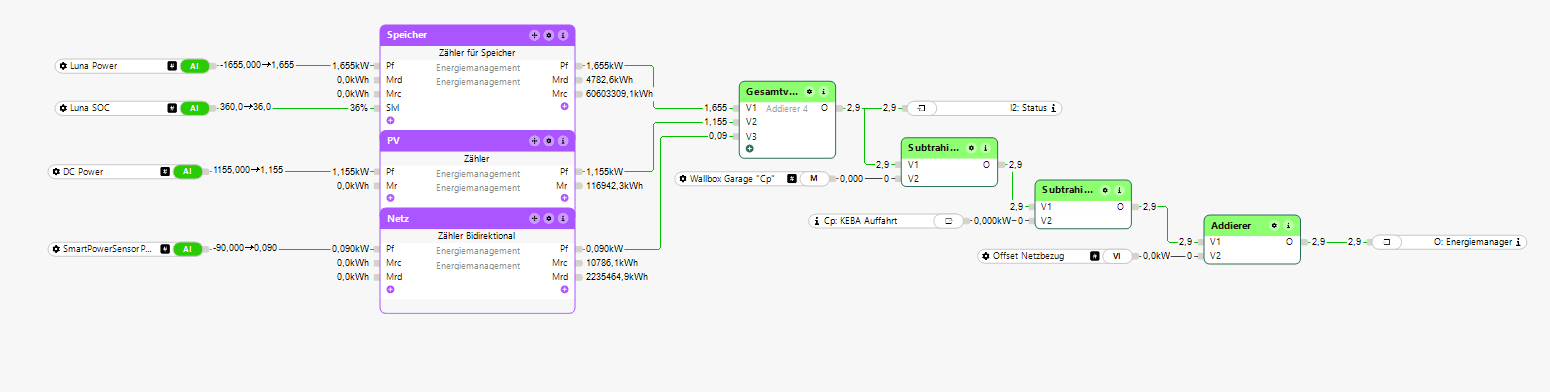Screen dimensions: 1550x392
Task: Click black square icon on Offset Netzbezug input
Action: (x=1095, y=257)
